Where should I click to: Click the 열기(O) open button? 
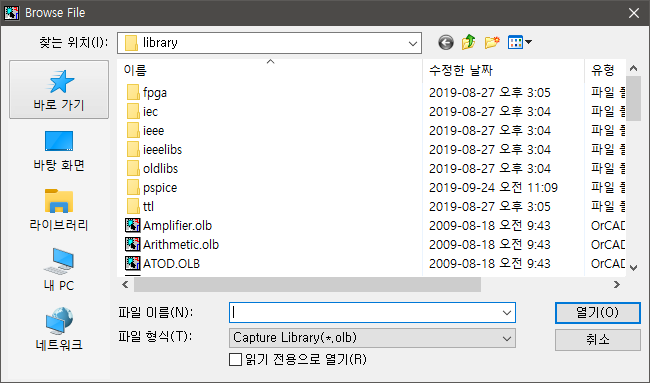597,313
